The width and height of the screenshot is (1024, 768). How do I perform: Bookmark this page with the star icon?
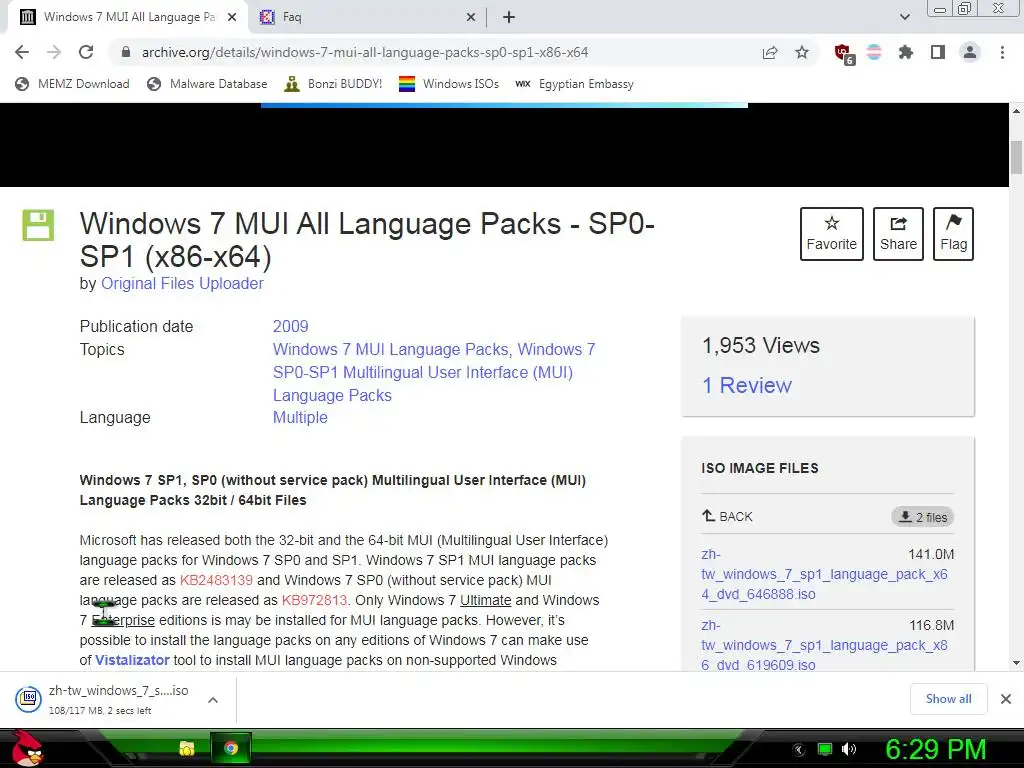pos(802,52)
